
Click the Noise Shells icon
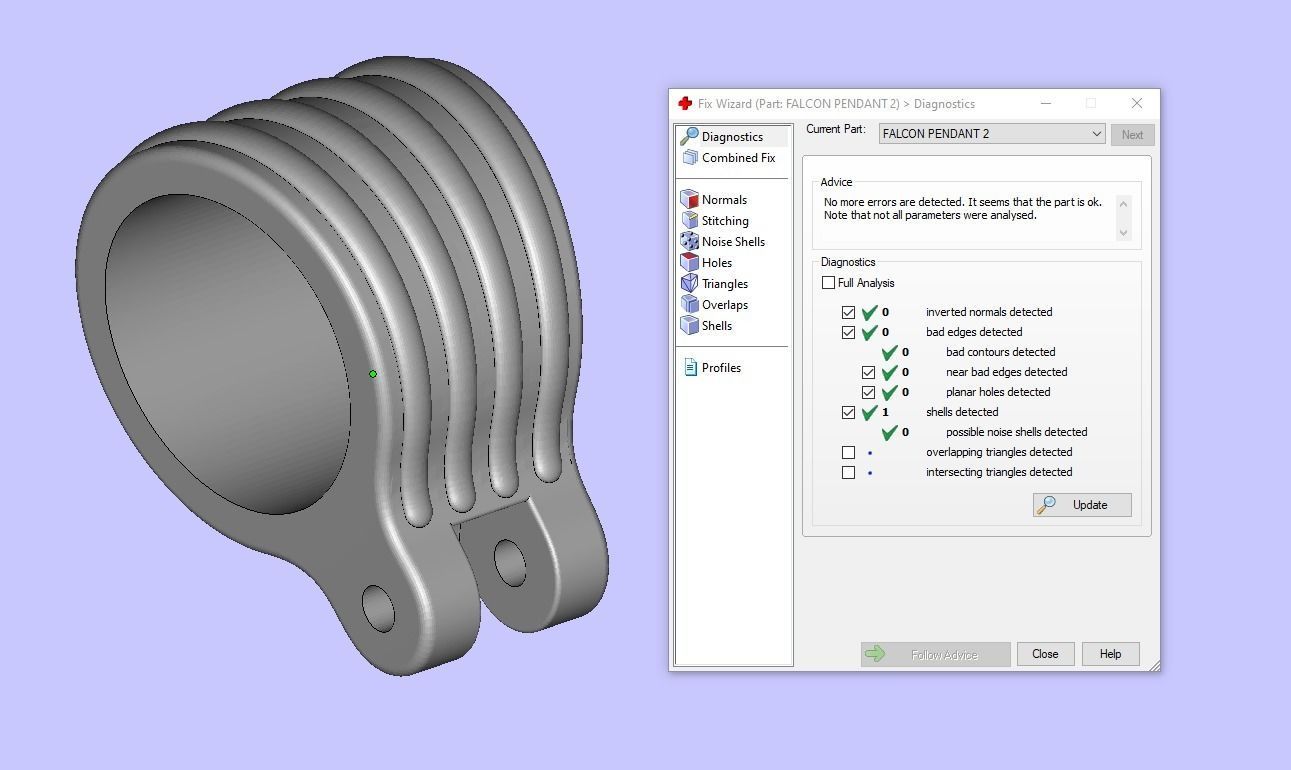pyautogui.click(x=689, y=241)
